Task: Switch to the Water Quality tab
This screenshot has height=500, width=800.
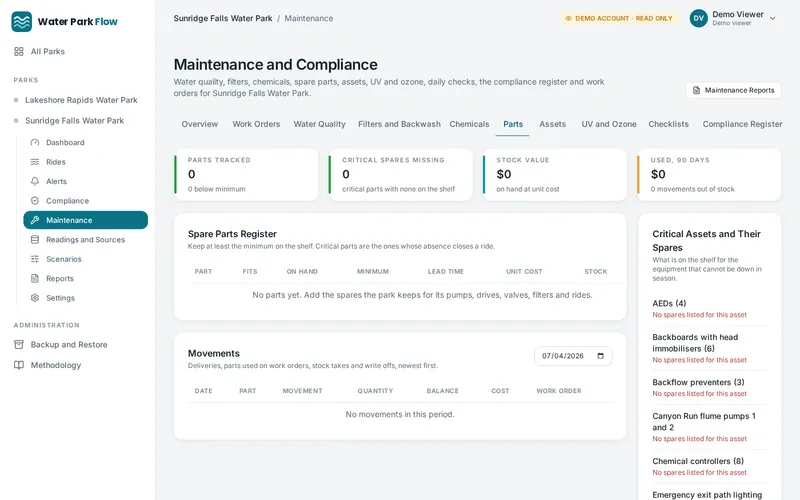Action: tap(319, 124)
